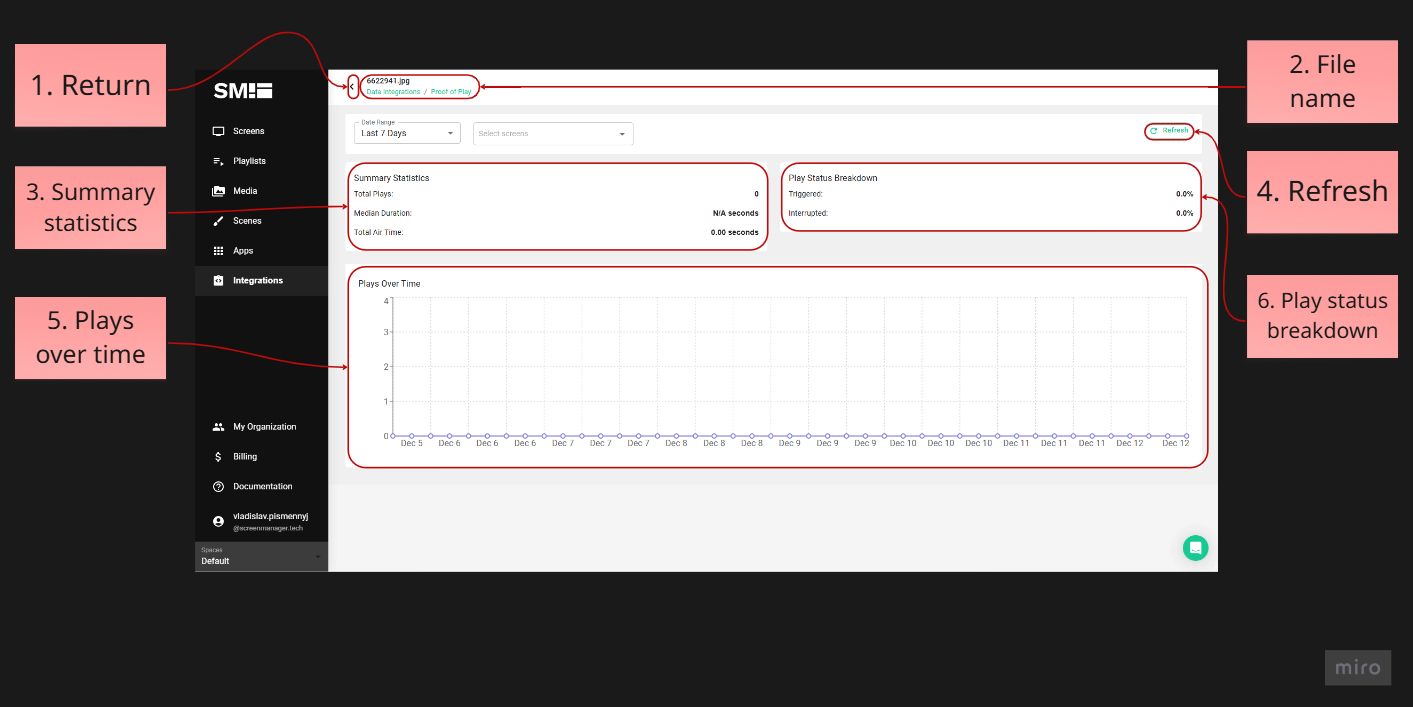Image resolution: width=1413 pixels, height=707 pixels.
Task: Click the 0.00 seconds air time value
Action: (734, 232)
